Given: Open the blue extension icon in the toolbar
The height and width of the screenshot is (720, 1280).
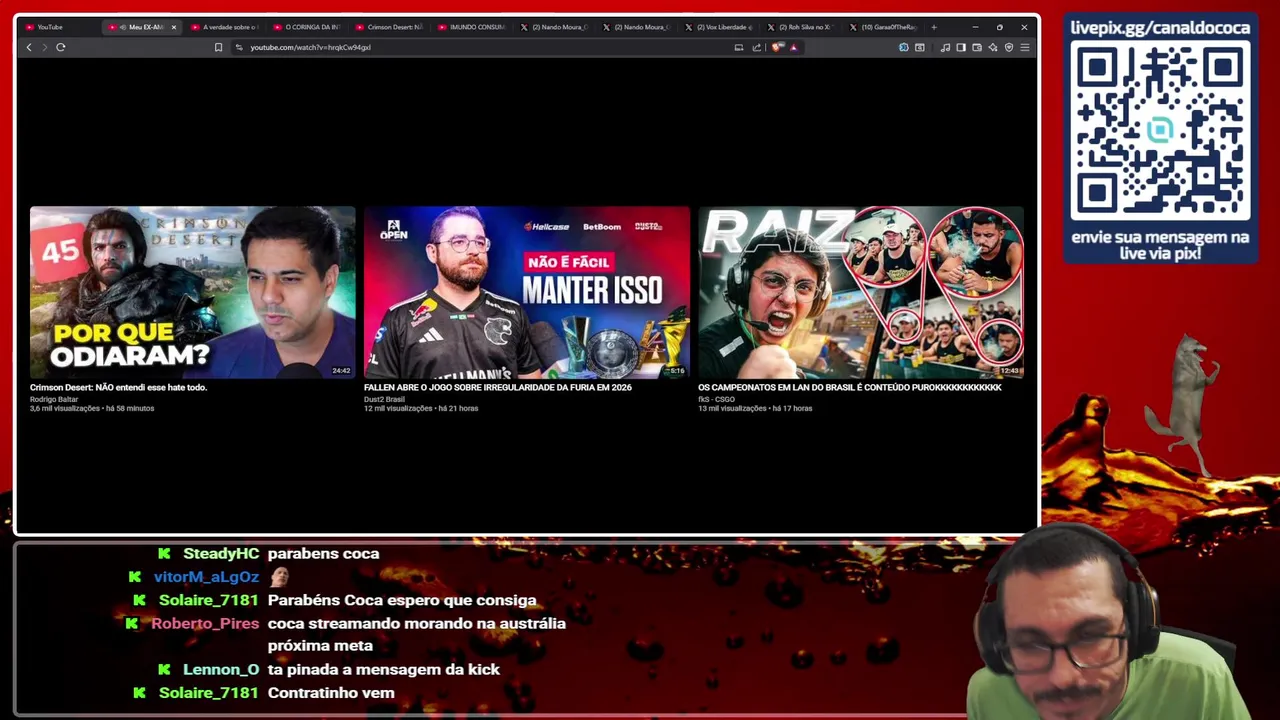Looking at the screenshot, I should click(x=903, y=47).
